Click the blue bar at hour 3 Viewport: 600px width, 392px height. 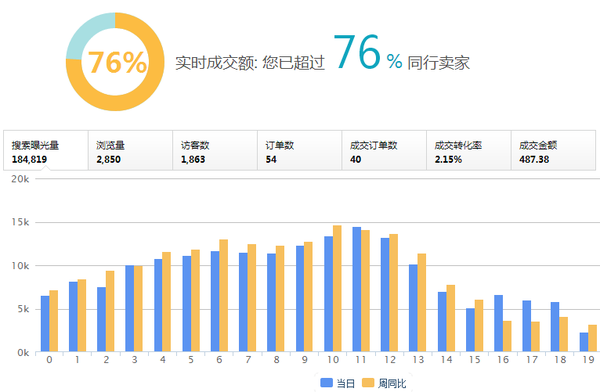click(130, 309)
